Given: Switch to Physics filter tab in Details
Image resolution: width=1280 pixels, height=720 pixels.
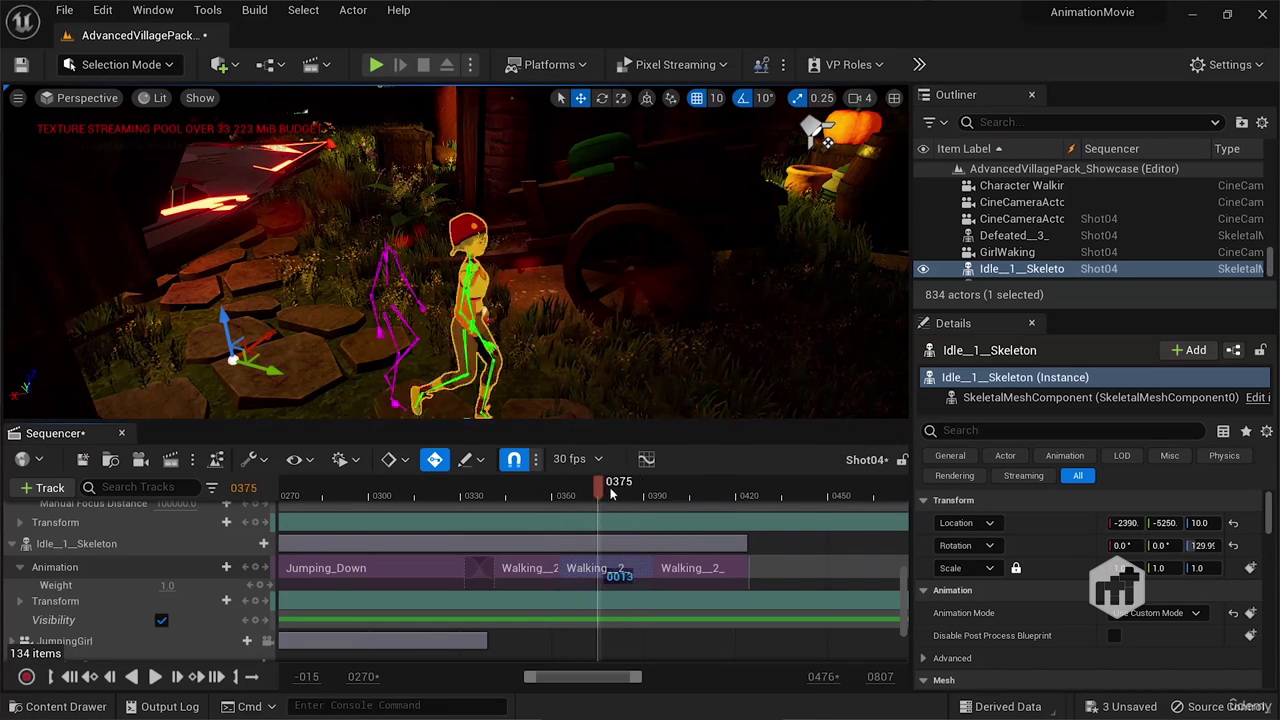Looking at the screenshot, I should point(1223,456).
